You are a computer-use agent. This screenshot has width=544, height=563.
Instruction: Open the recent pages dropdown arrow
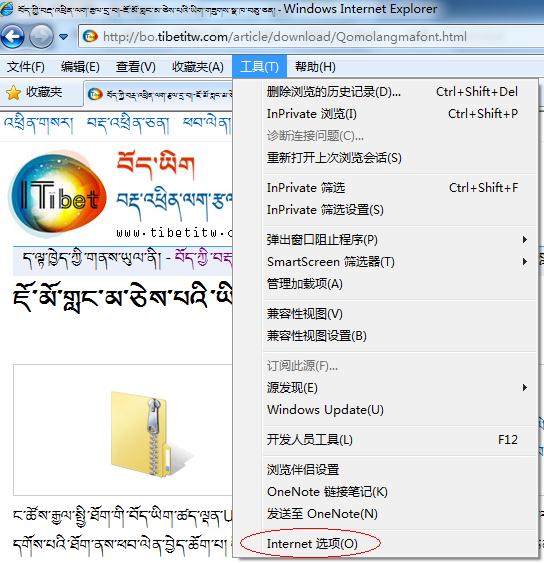pyautogui.click(x=63, y=37)
